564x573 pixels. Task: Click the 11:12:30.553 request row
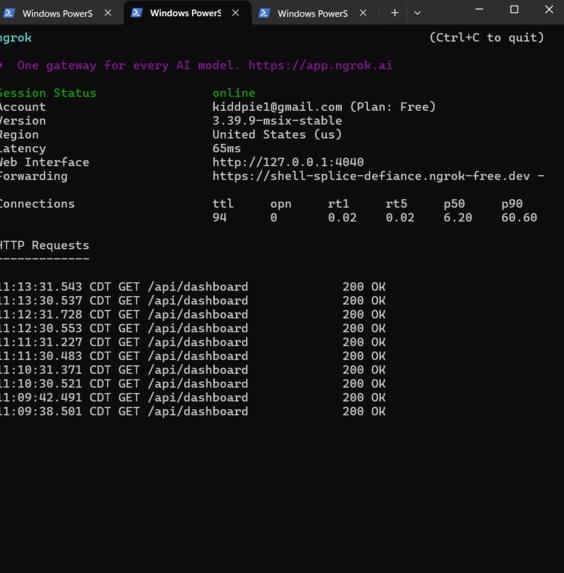[x=193, y=329]
